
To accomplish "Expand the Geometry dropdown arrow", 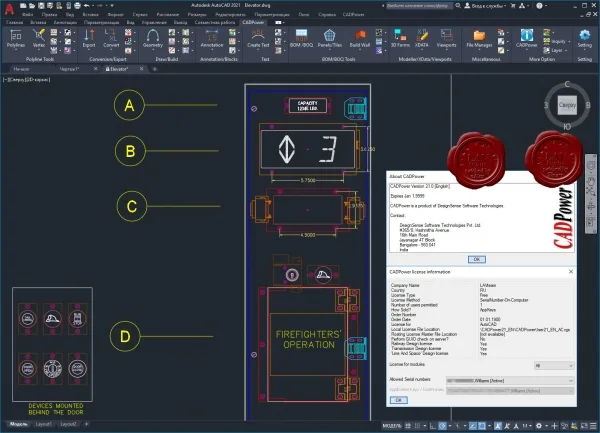I will [153, 49].
